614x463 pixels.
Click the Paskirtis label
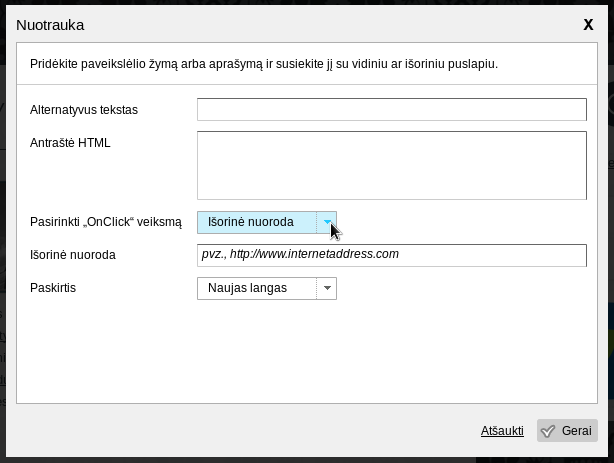53,288
